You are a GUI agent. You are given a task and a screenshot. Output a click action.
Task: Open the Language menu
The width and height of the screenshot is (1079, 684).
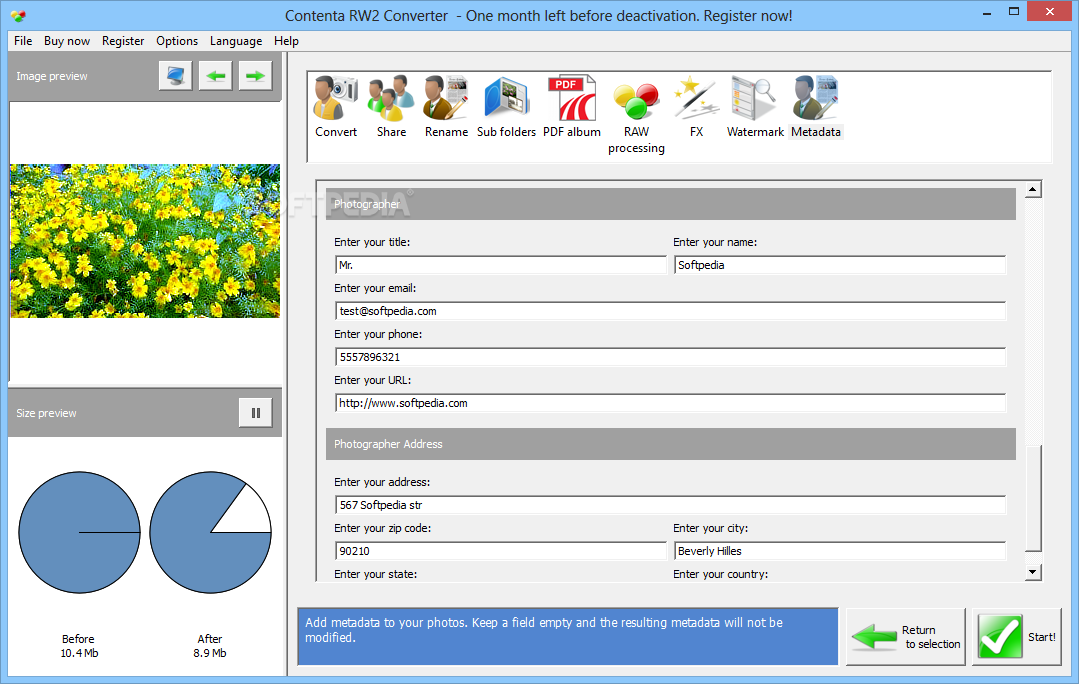pyautogui.click(x=236, y=41)
